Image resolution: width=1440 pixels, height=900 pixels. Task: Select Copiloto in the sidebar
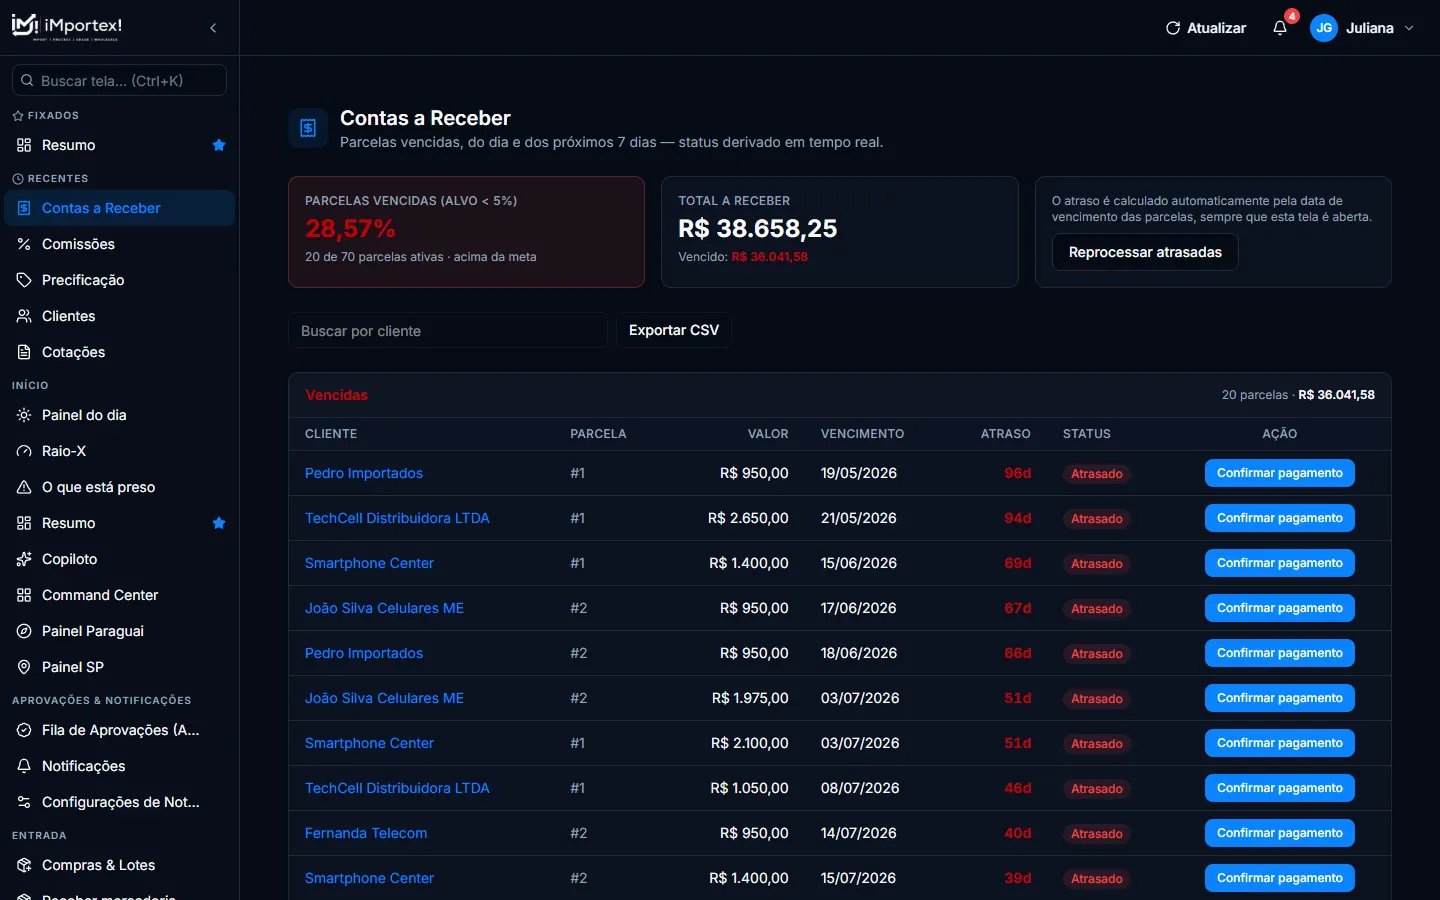coord(120,559)
